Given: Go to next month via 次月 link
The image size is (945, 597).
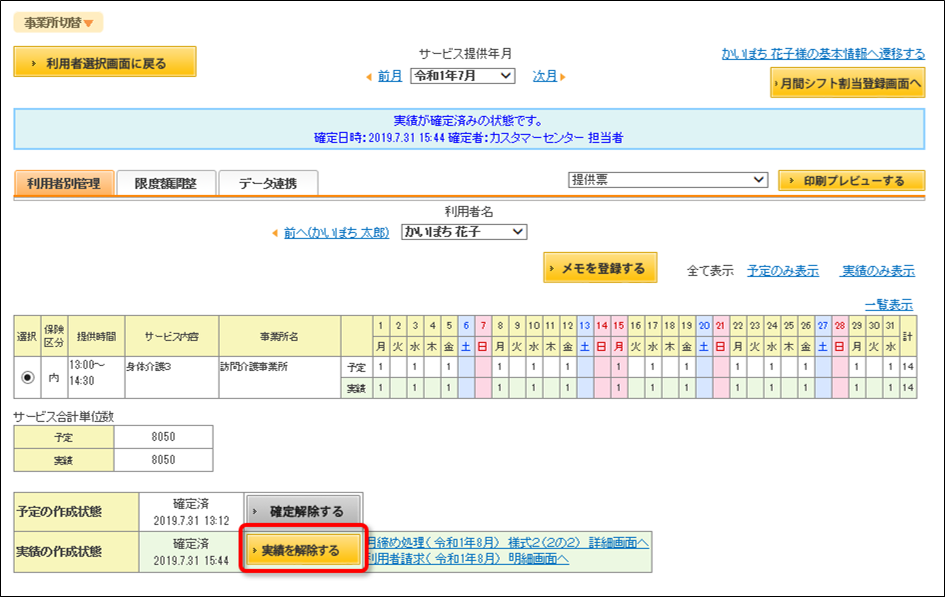Looking at the screenshot, I should (544, 77).
